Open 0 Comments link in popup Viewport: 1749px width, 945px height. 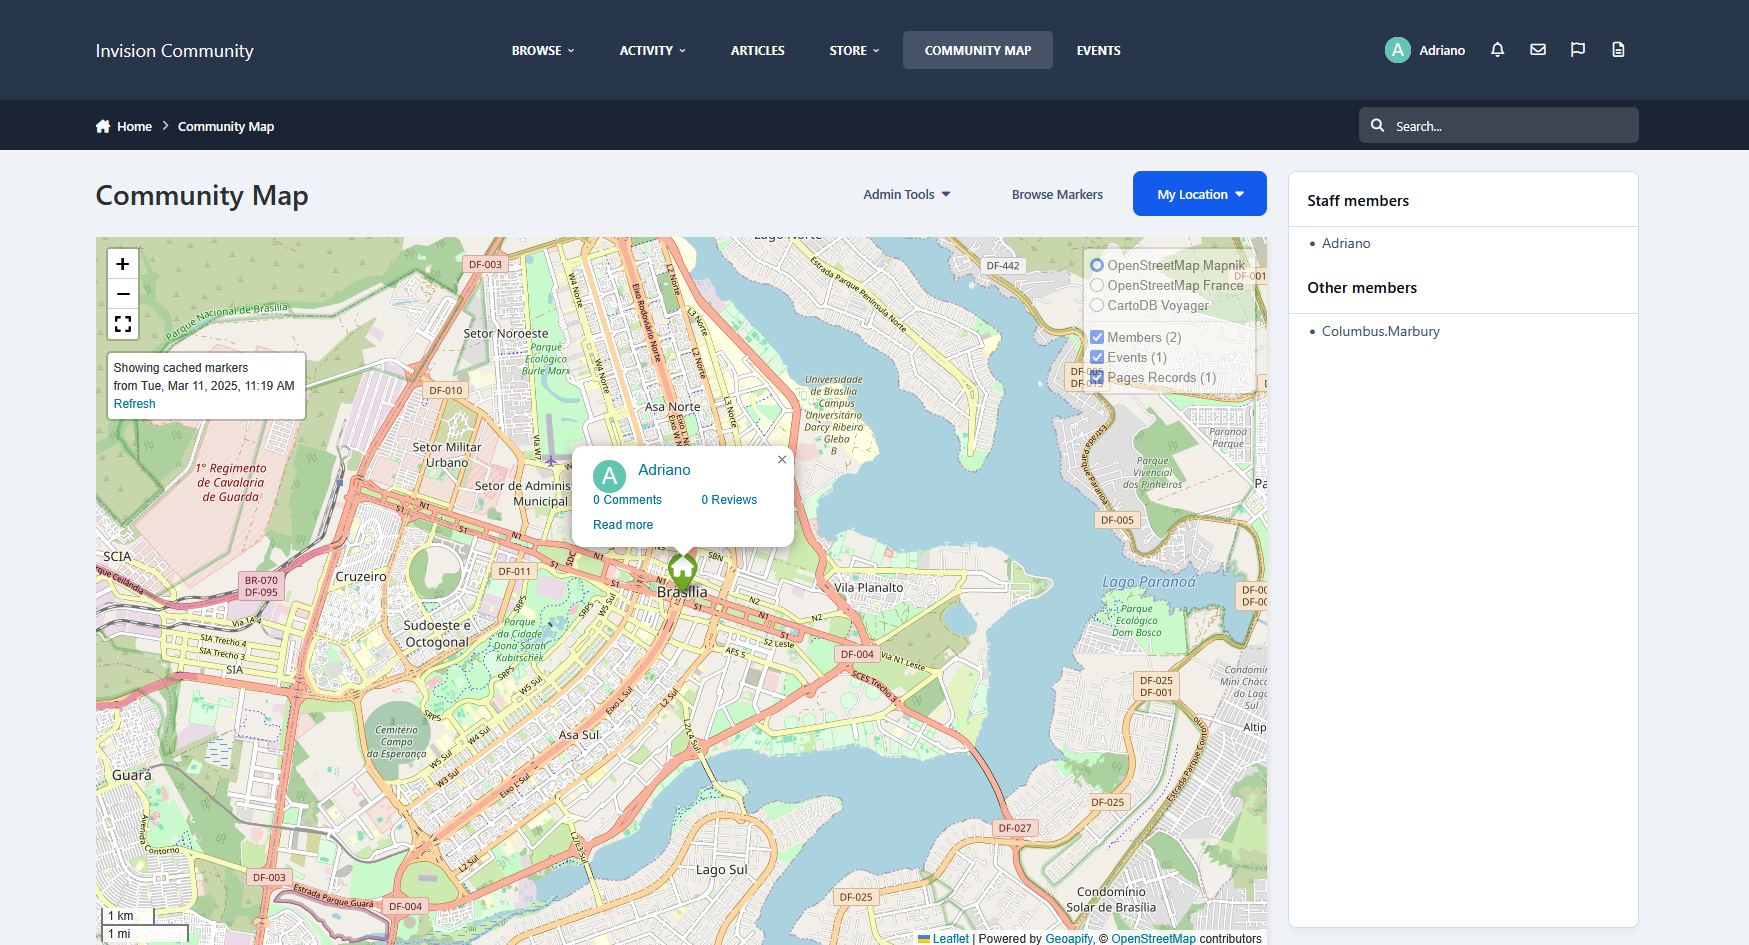[x=627, y=500]
